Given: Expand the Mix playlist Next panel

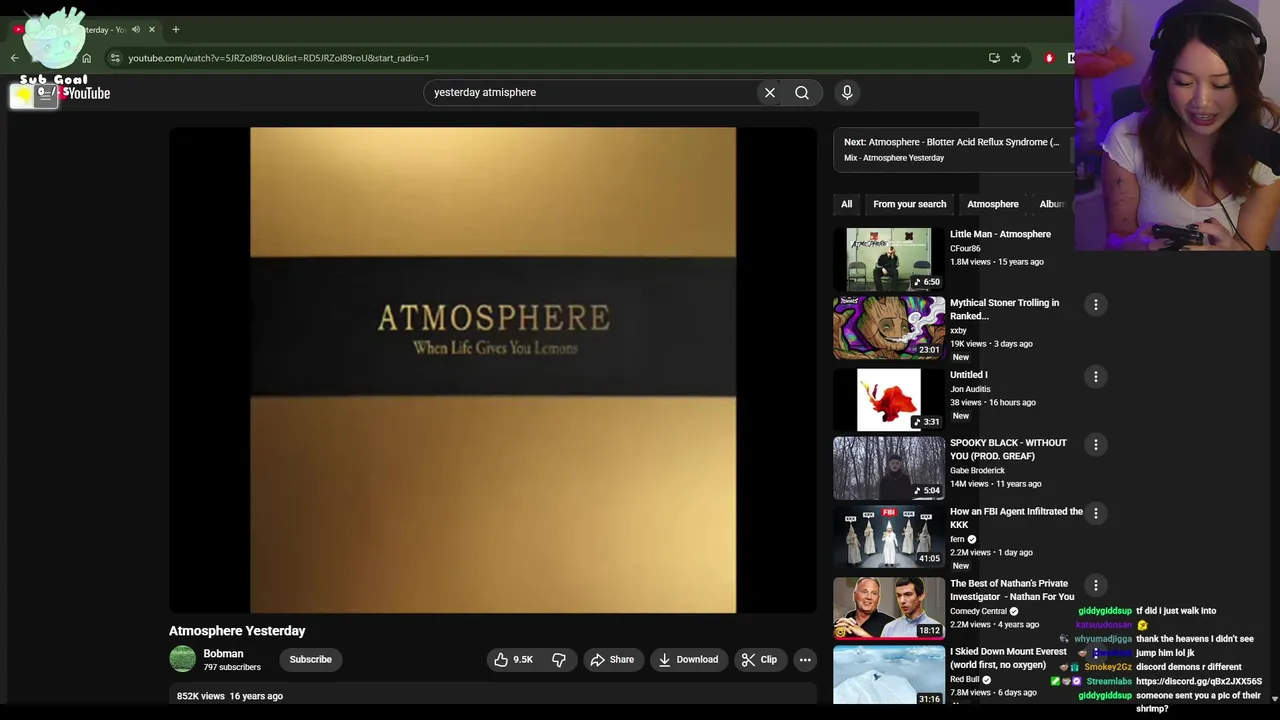Looking at the screenshot, I should pyautogui.click(x=953, y=149).
